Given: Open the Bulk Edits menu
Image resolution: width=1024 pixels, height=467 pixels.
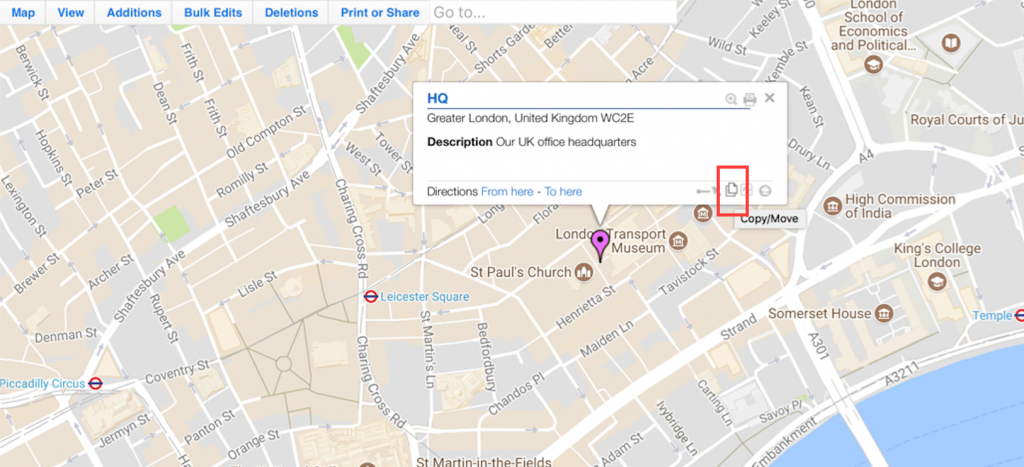Looking at the screenshot, I should coord(213,12).
